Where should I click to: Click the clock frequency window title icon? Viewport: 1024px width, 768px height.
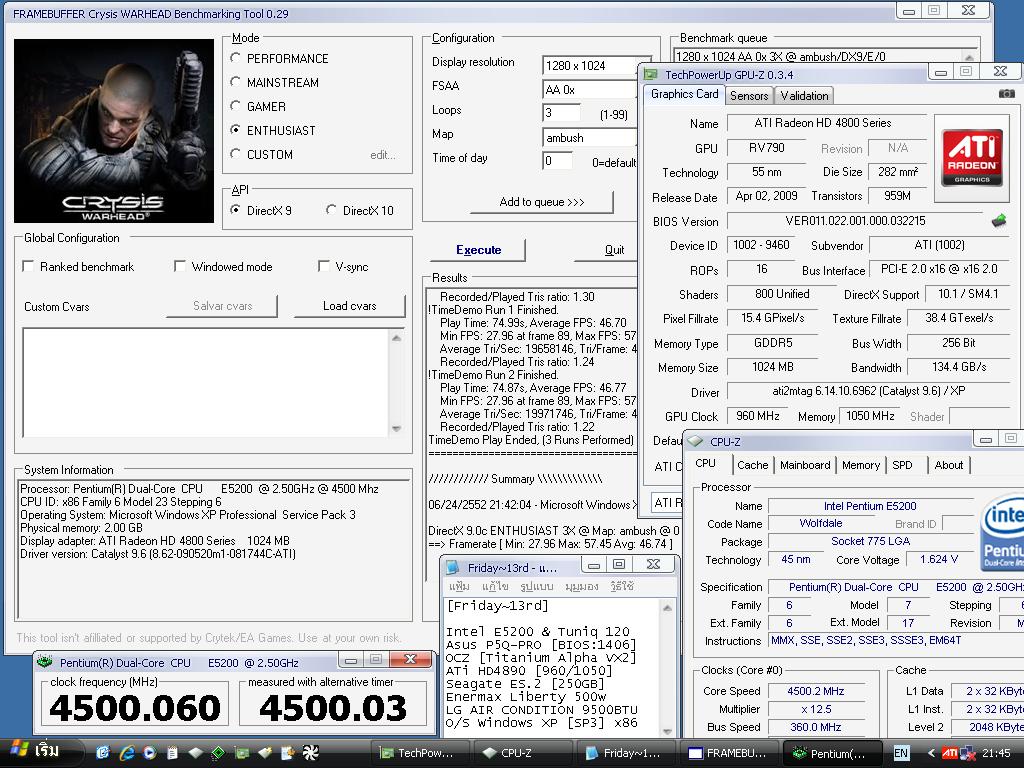[x=44, y=662]
